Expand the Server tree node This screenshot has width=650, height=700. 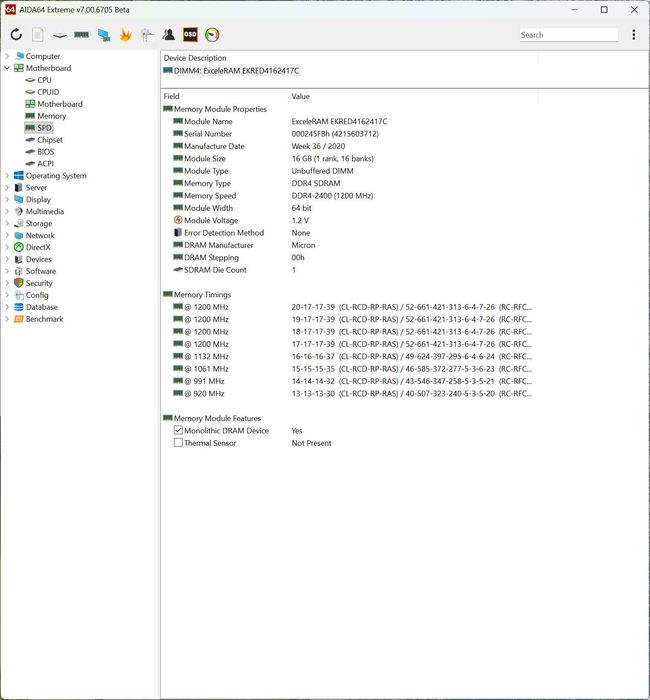coord(7,188)
